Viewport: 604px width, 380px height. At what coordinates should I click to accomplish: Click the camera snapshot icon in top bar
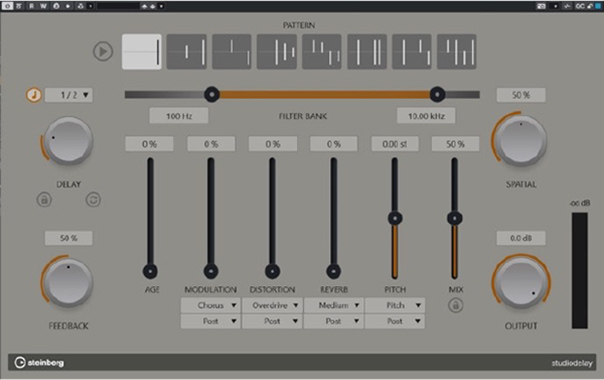[x=542, y=6]
